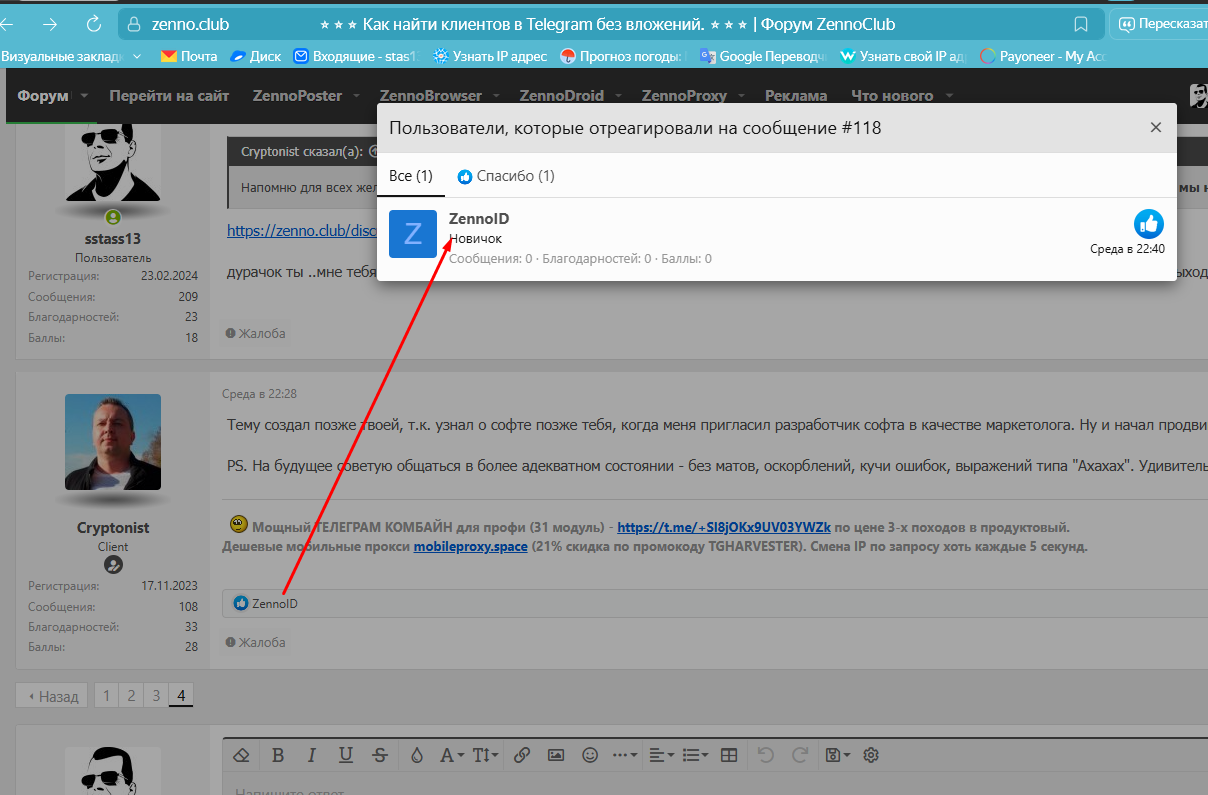Open ZennoID's avatar in the dialog
Screen dimensions: 1208x795
pos(413,234)
